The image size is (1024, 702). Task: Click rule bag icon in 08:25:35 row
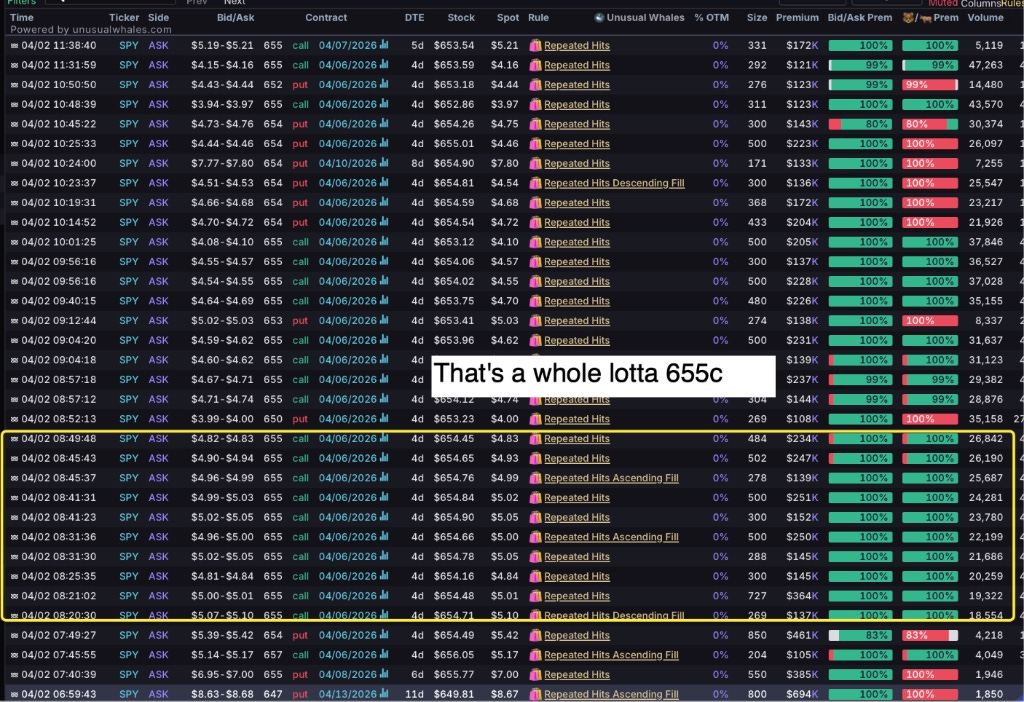536,576
